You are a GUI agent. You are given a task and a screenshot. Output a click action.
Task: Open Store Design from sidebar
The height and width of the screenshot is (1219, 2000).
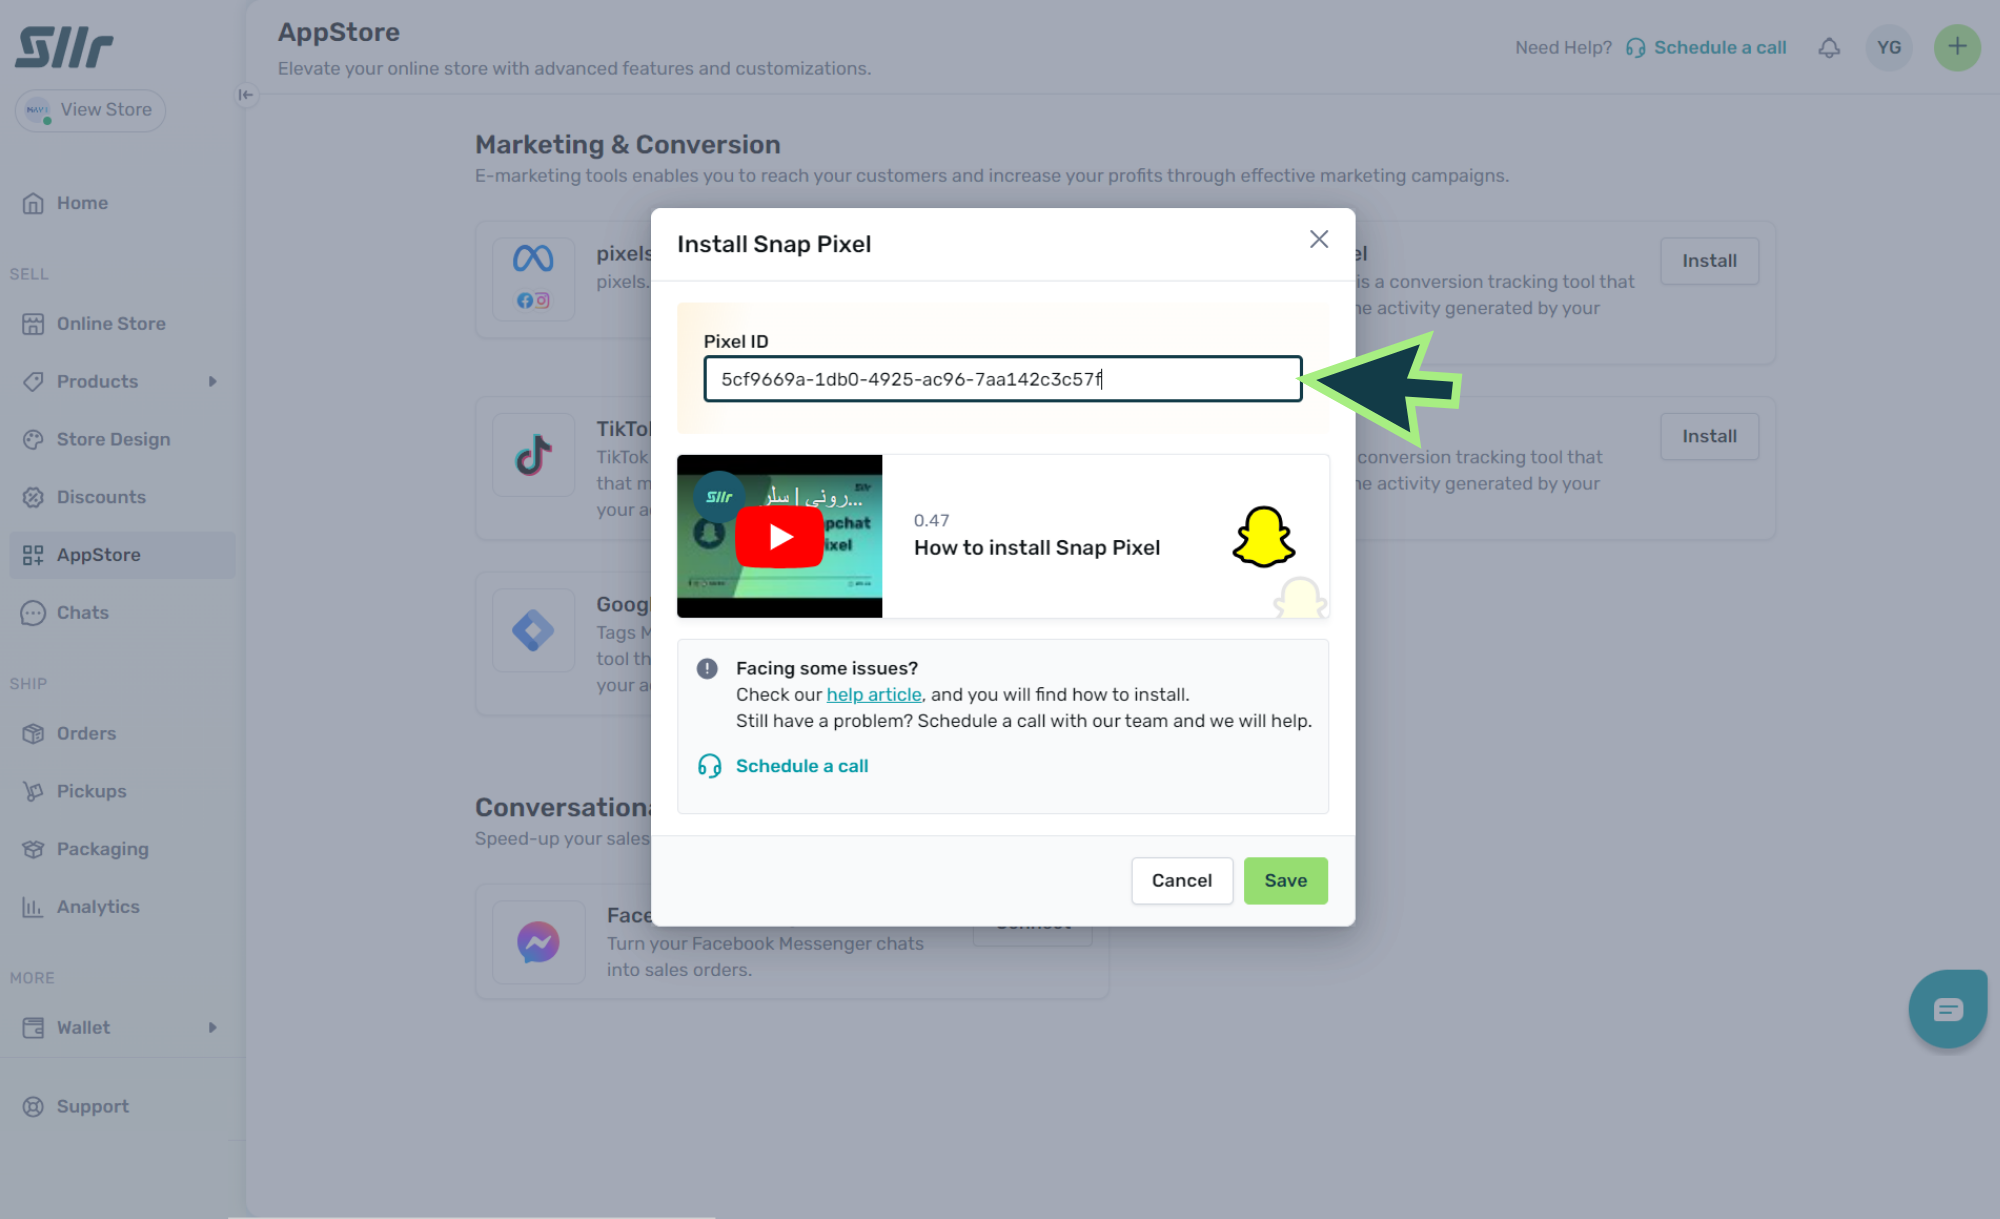click(113, 440)
